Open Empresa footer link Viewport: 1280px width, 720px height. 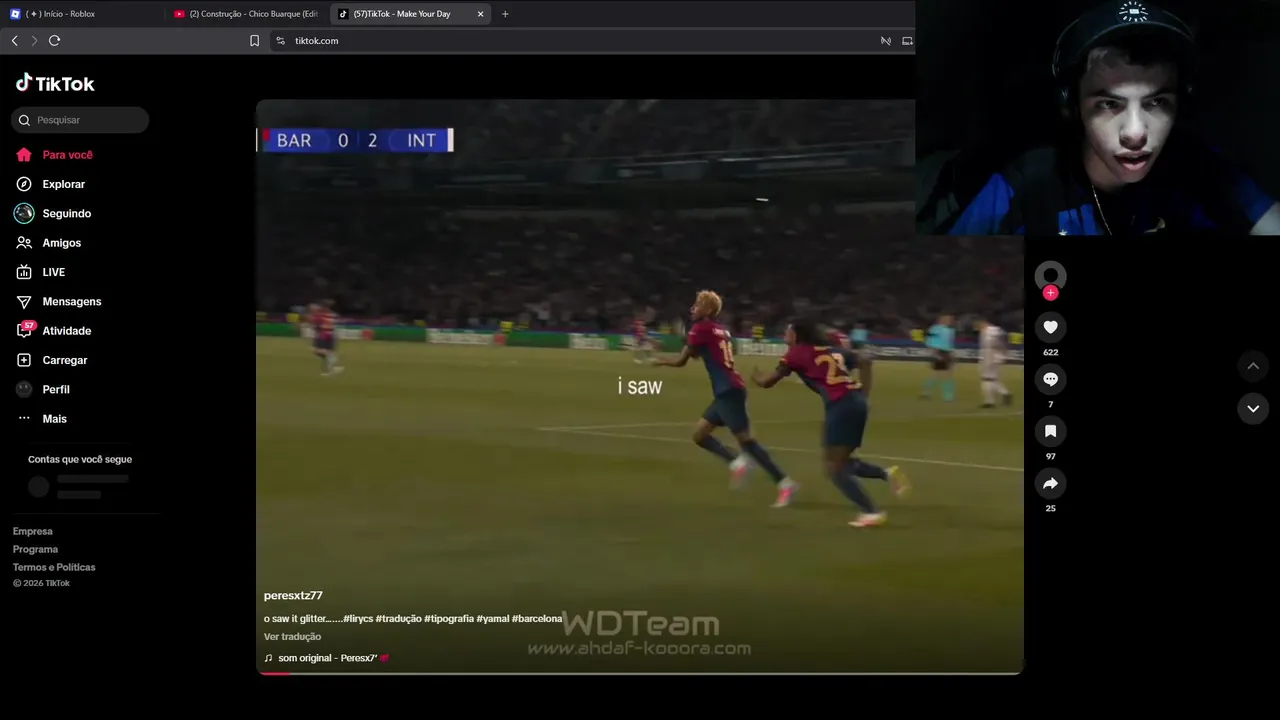click(x=33, y=531)
